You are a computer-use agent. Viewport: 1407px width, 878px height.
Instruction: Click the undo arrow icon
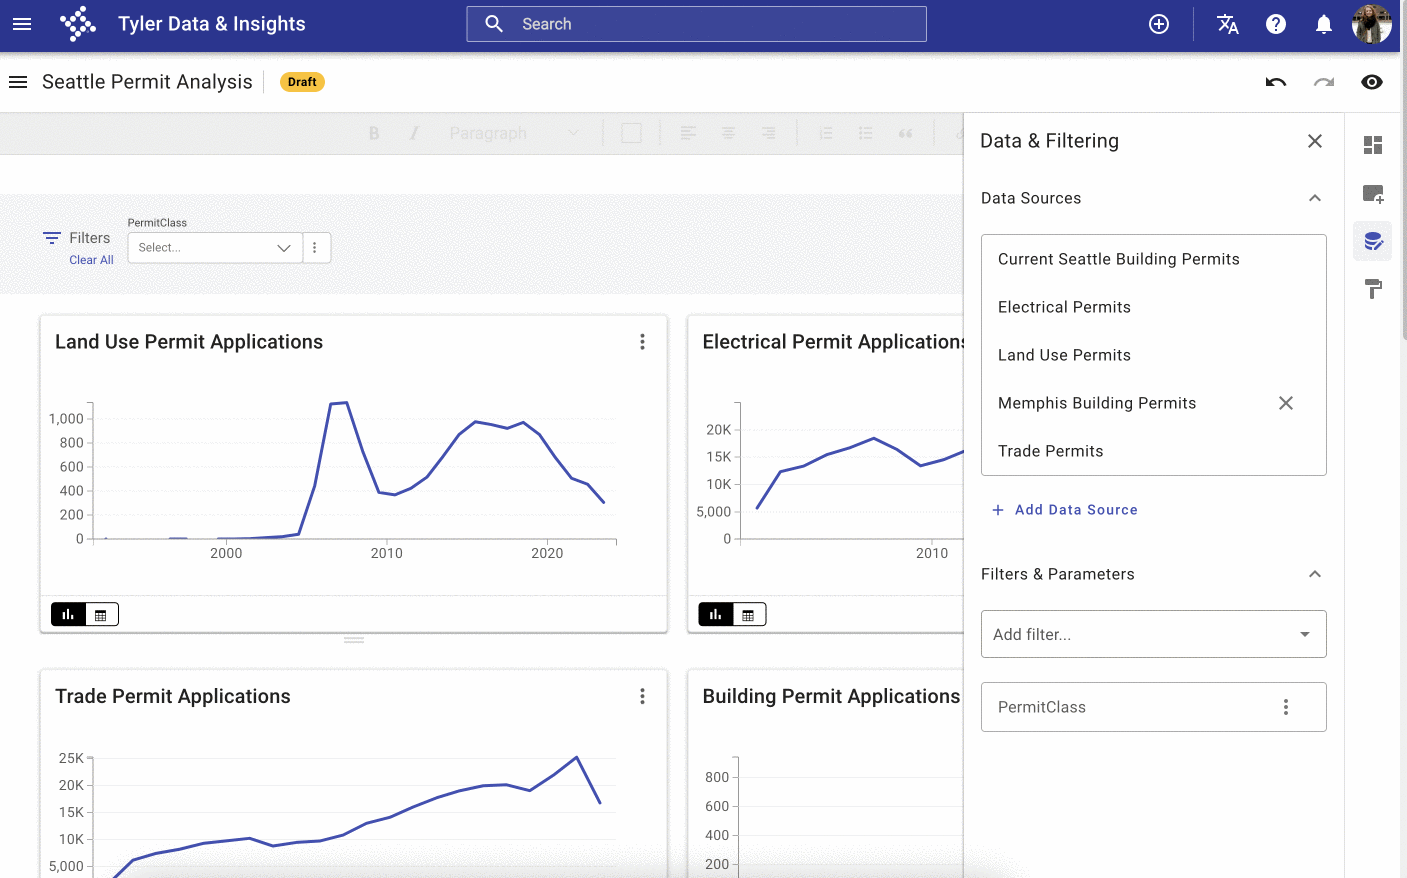(1275, 82)
